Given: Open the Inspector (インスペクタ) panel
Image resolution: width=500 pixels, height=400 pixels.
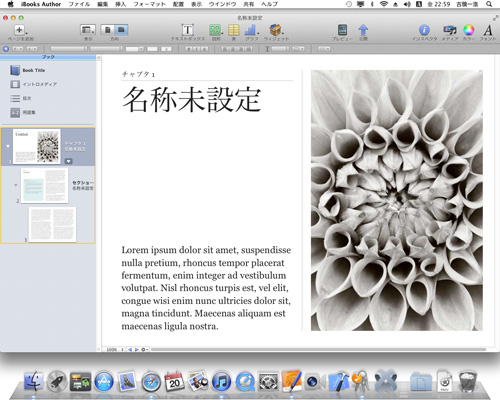Looking at the screenshot, I should tap(424, 30).
